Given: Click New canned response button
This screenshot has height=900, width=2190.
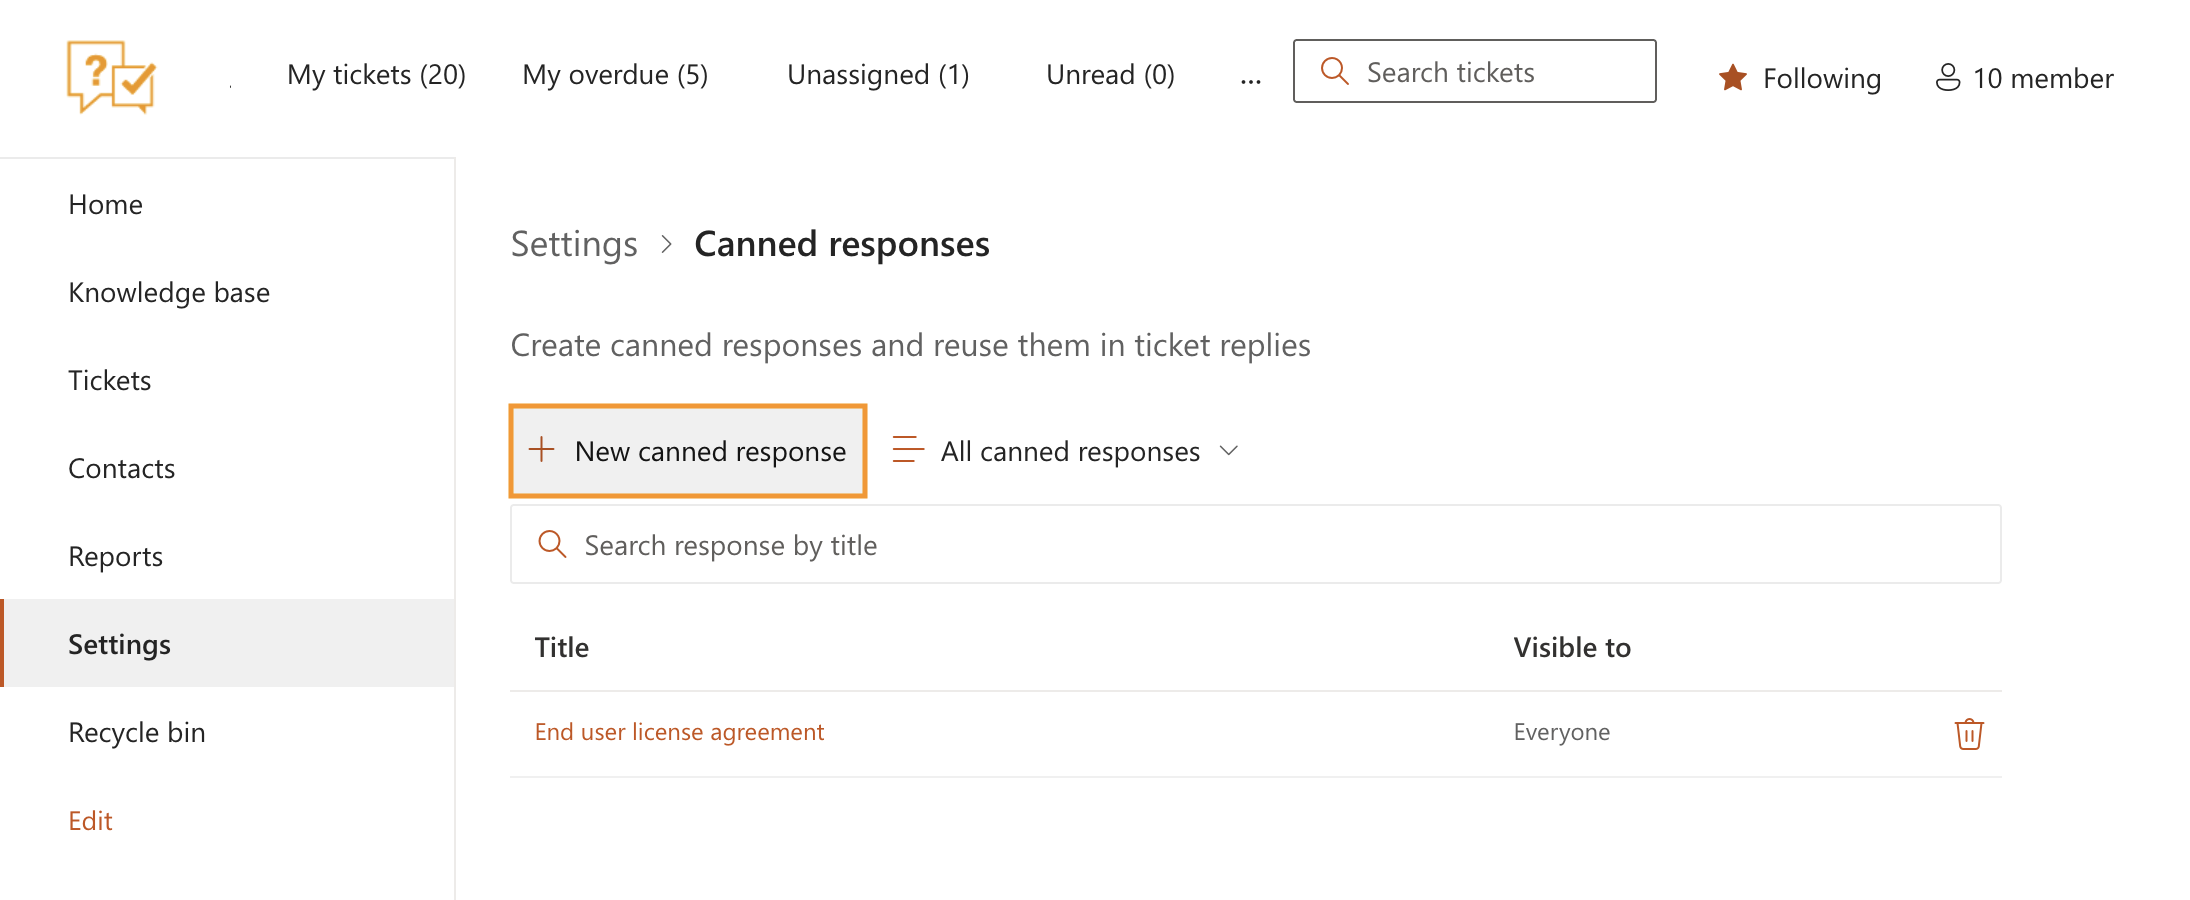Looking at the screenshot, I should tap(688, 451).
